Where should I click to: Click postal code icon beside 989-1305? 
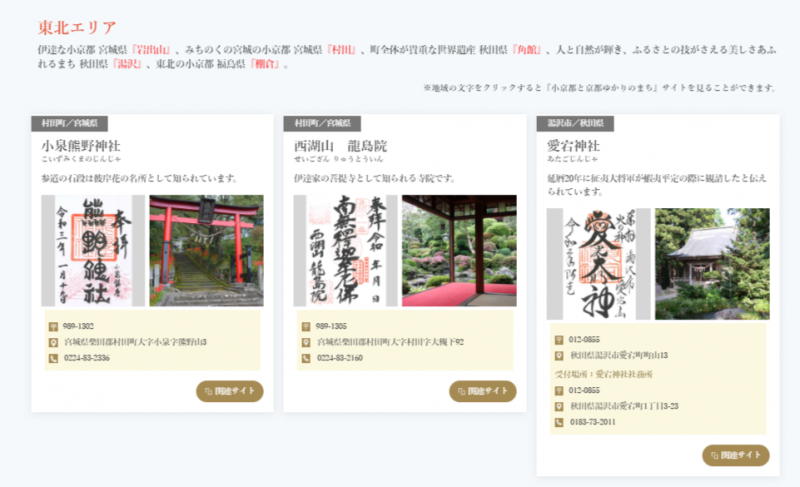[305, 326]
